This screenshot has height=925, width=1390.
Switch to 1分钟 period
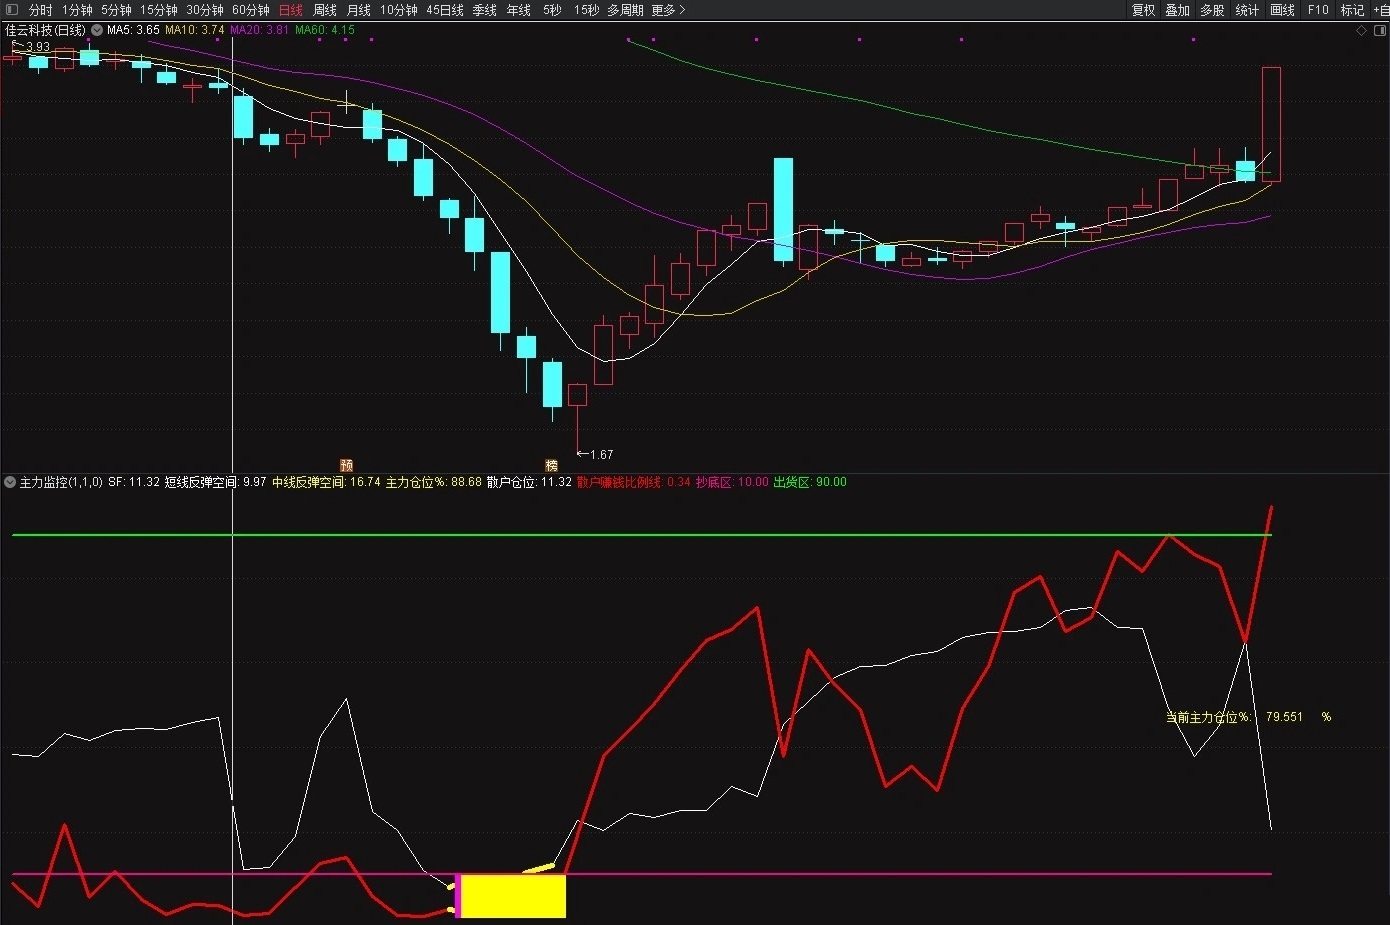coord(77,10)
